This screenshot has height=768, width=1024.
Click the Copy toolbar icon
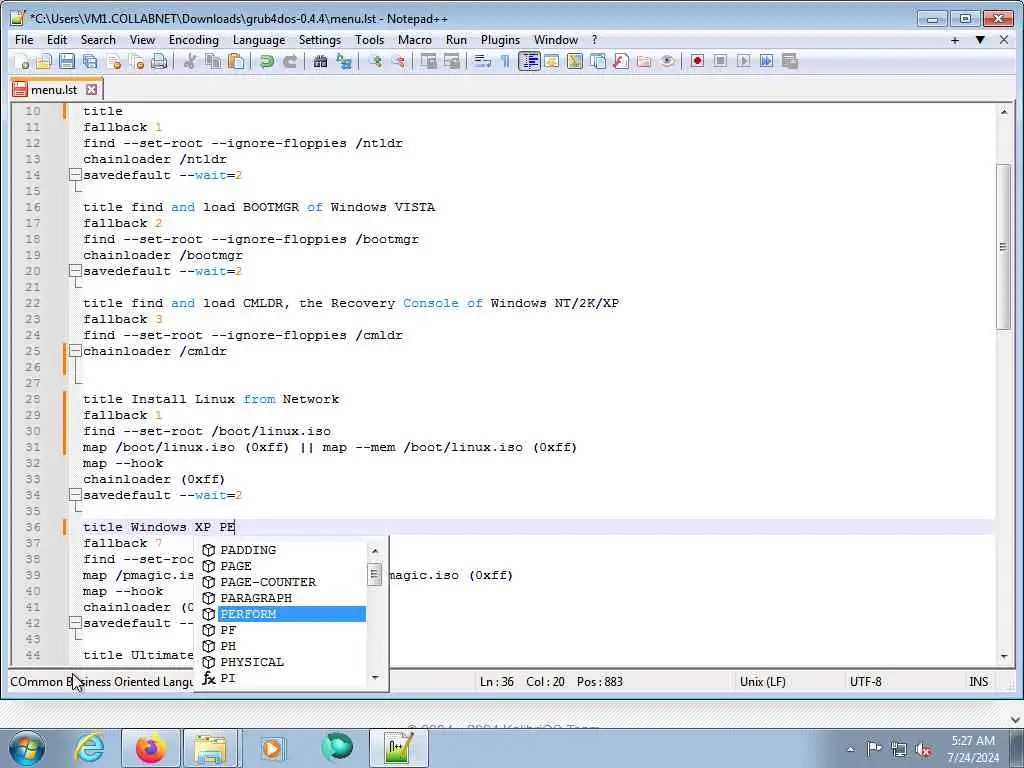pos(213,61)
